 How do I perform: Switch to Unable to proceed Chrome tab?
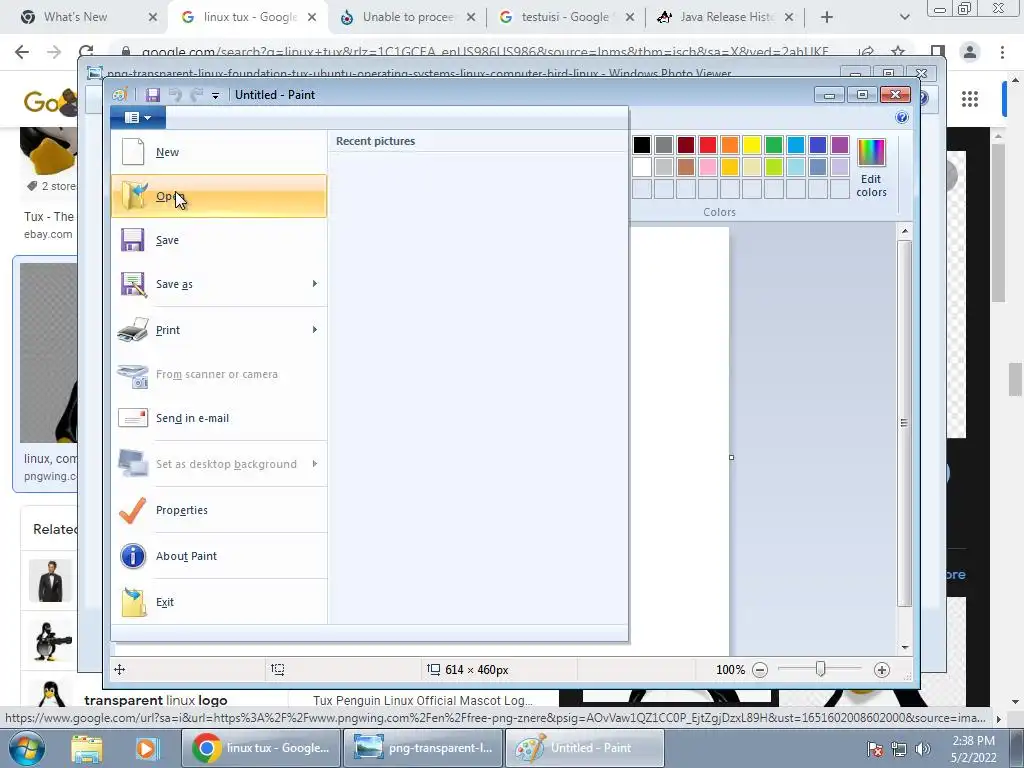tap(408, 17)
